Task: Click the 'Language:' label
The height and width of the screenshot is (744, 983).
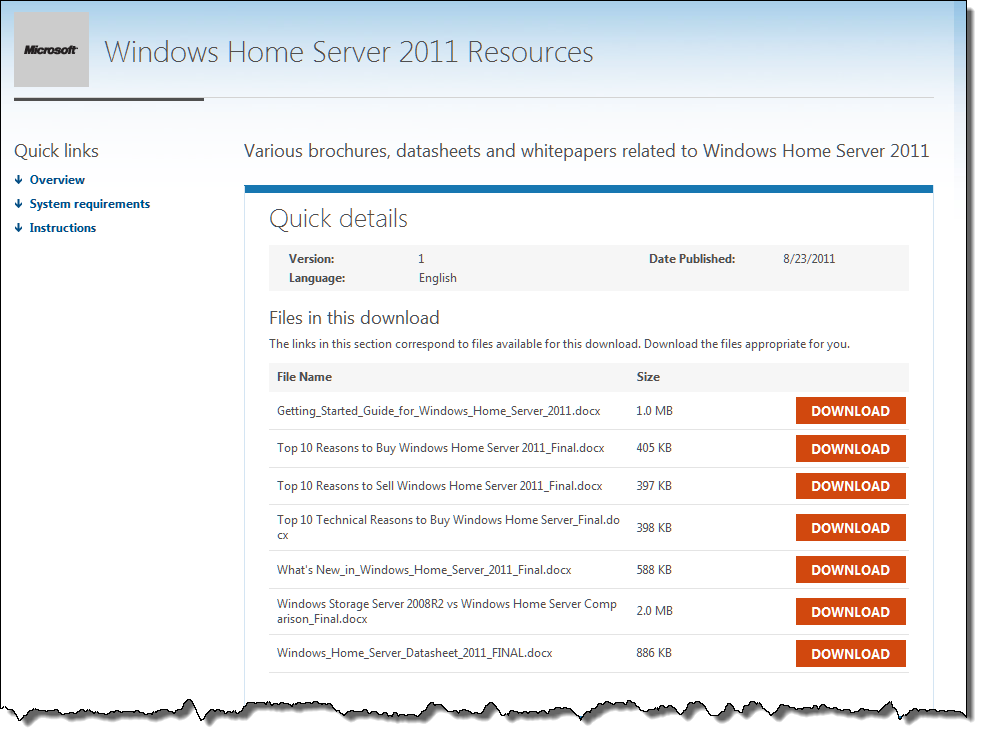Action: 317,278
